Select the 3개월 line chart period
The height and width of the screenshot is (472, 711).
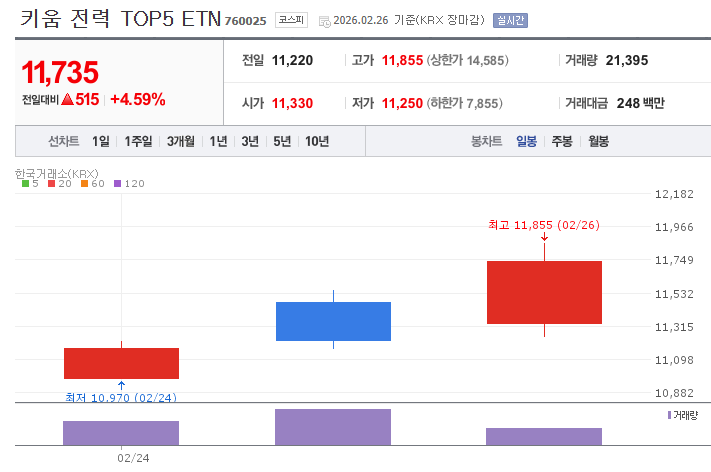tap(180, 141)
